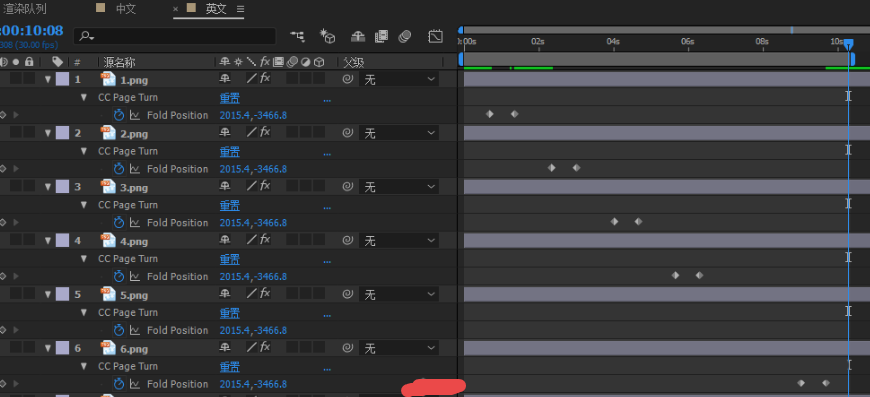The image size is (870, 397).
Task: Collapse layer 5.png twirl arrow
Action: (x=48, y=294)
